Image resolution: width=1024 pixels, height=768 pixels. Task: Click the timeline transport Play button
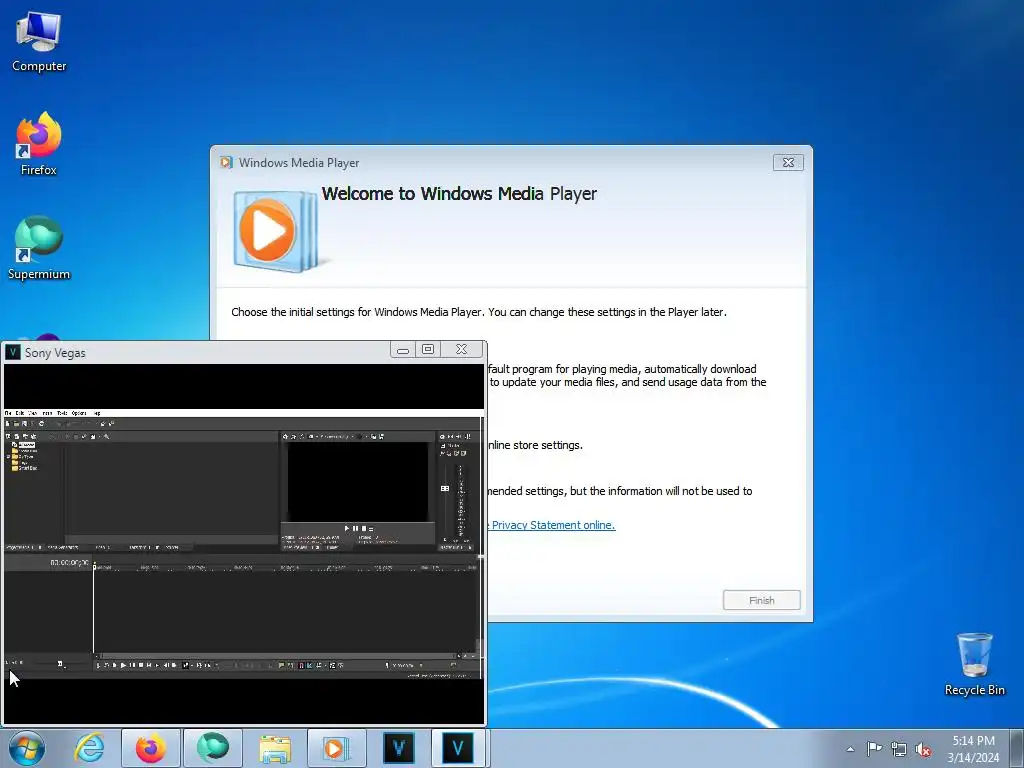pyautogui.click(x=123, y=665)
